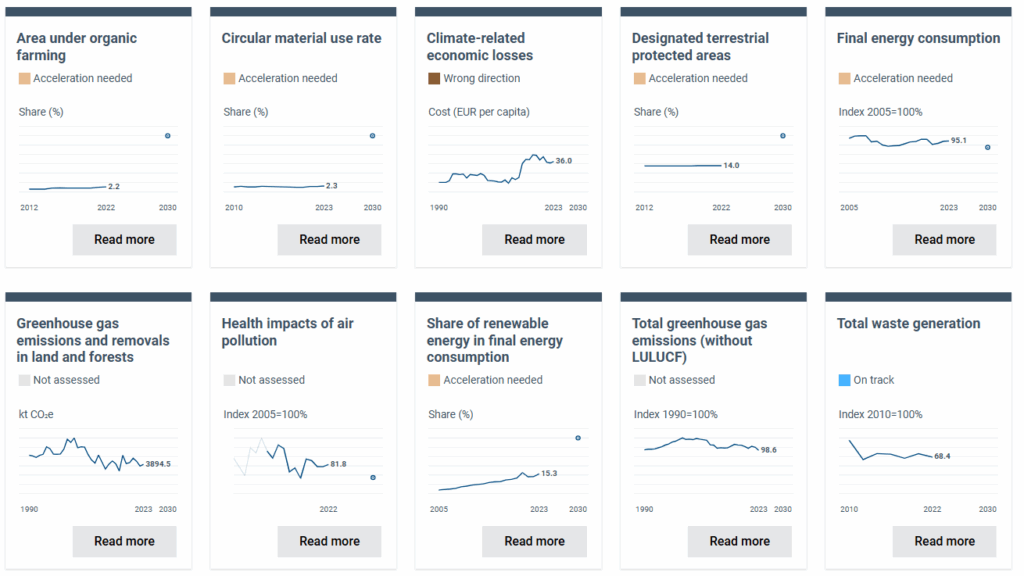
Task: Click the blue 'On track' status swatch
Action: 844,380
